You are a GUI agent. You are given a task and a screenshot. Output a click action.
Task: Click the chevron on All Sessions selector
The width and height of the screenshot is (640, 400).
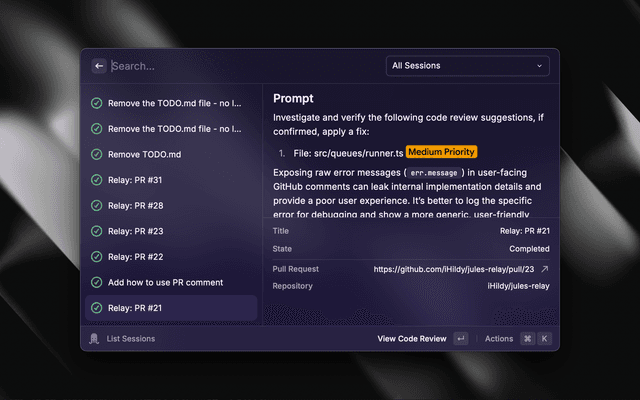tap(540, 66)
